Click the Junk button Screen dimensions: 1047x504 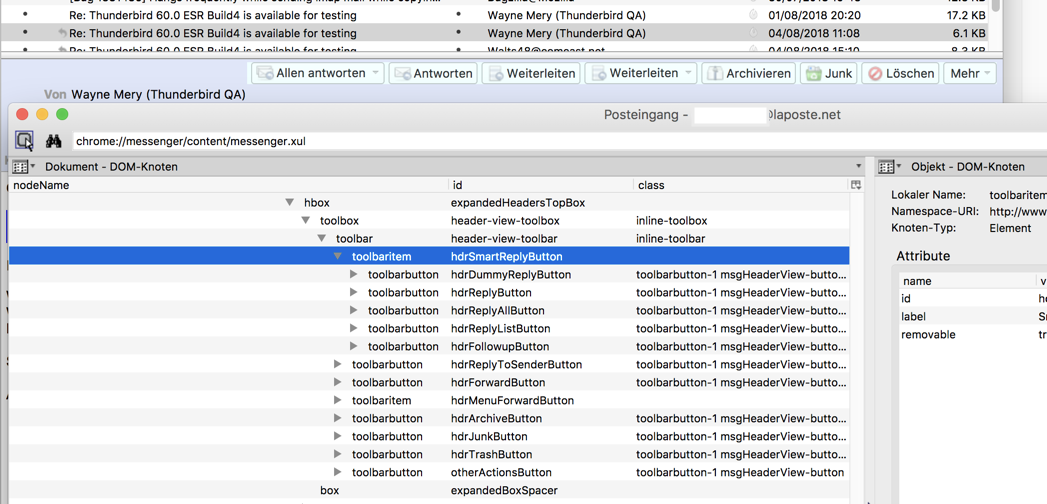[829, 73]
